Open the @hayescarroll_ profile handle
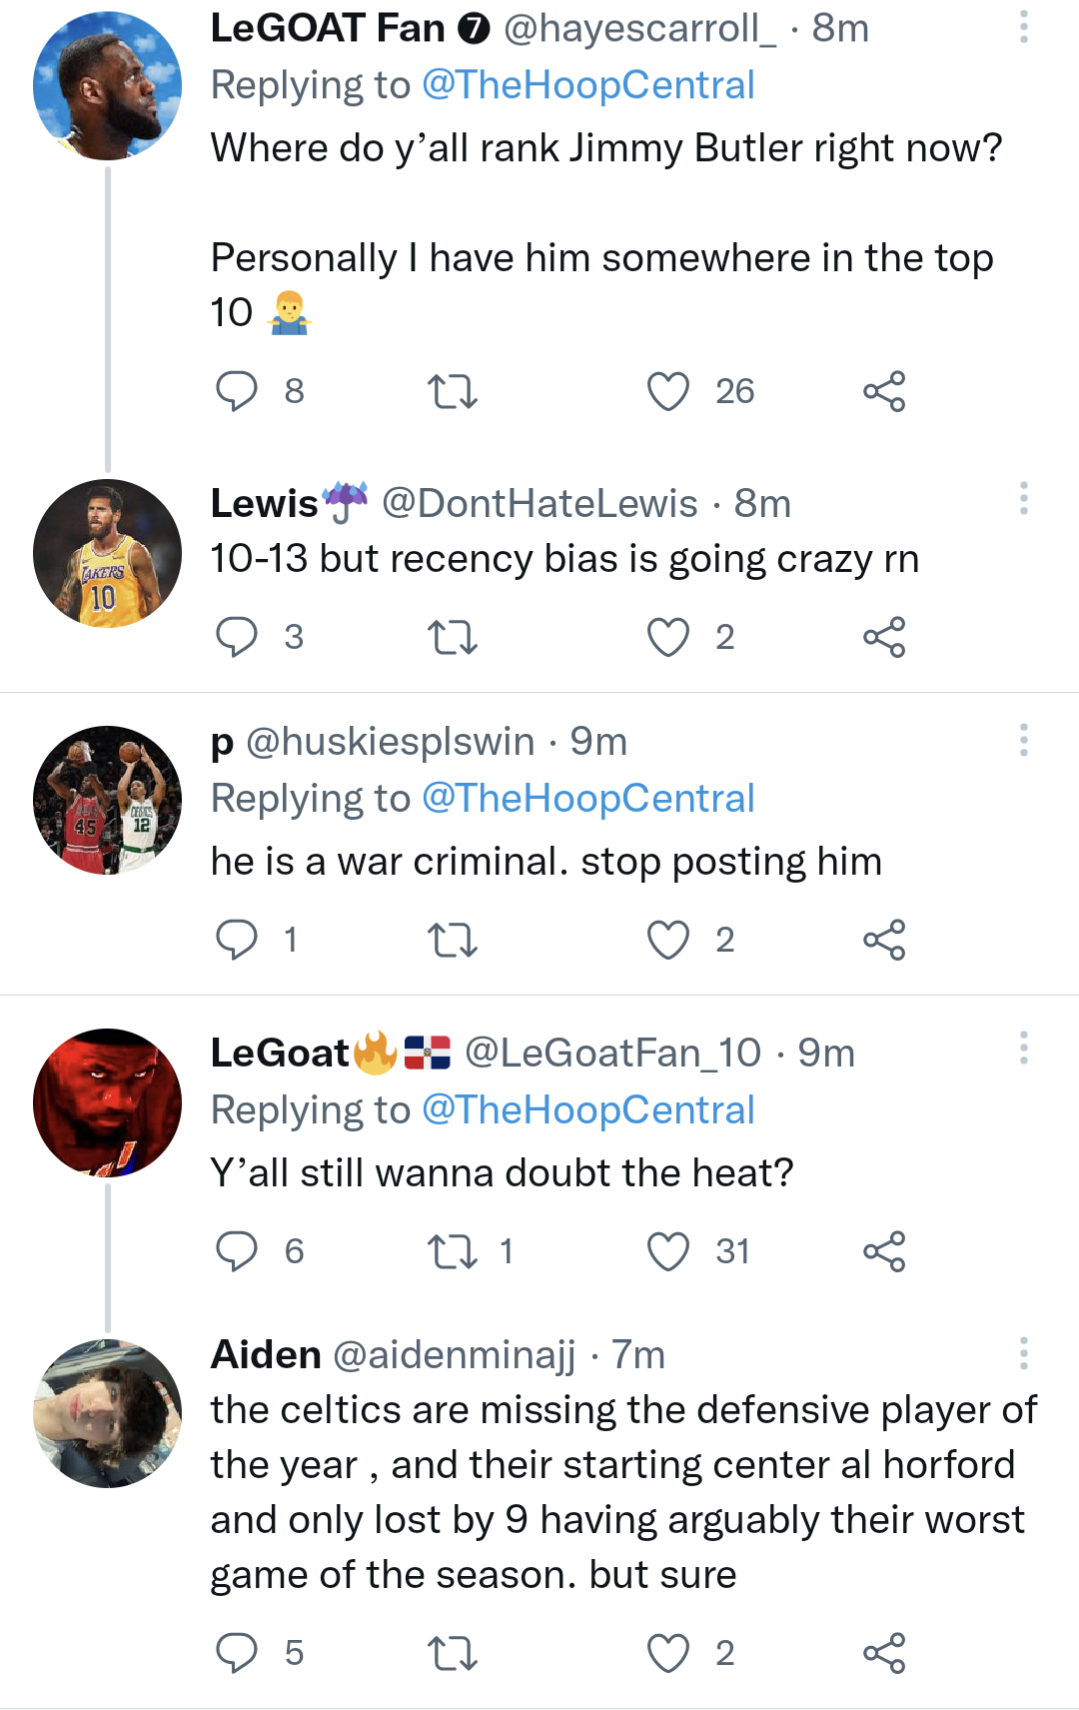Image resolution: width=1079 pixels, height=1710 pixels. [x=639, y=28]
